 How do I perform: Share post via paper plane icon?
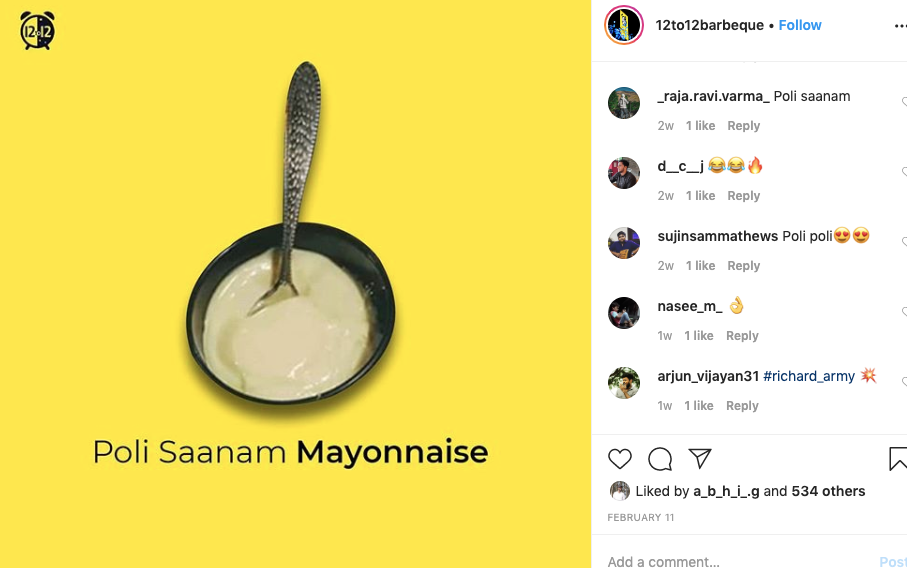(700, 459)
